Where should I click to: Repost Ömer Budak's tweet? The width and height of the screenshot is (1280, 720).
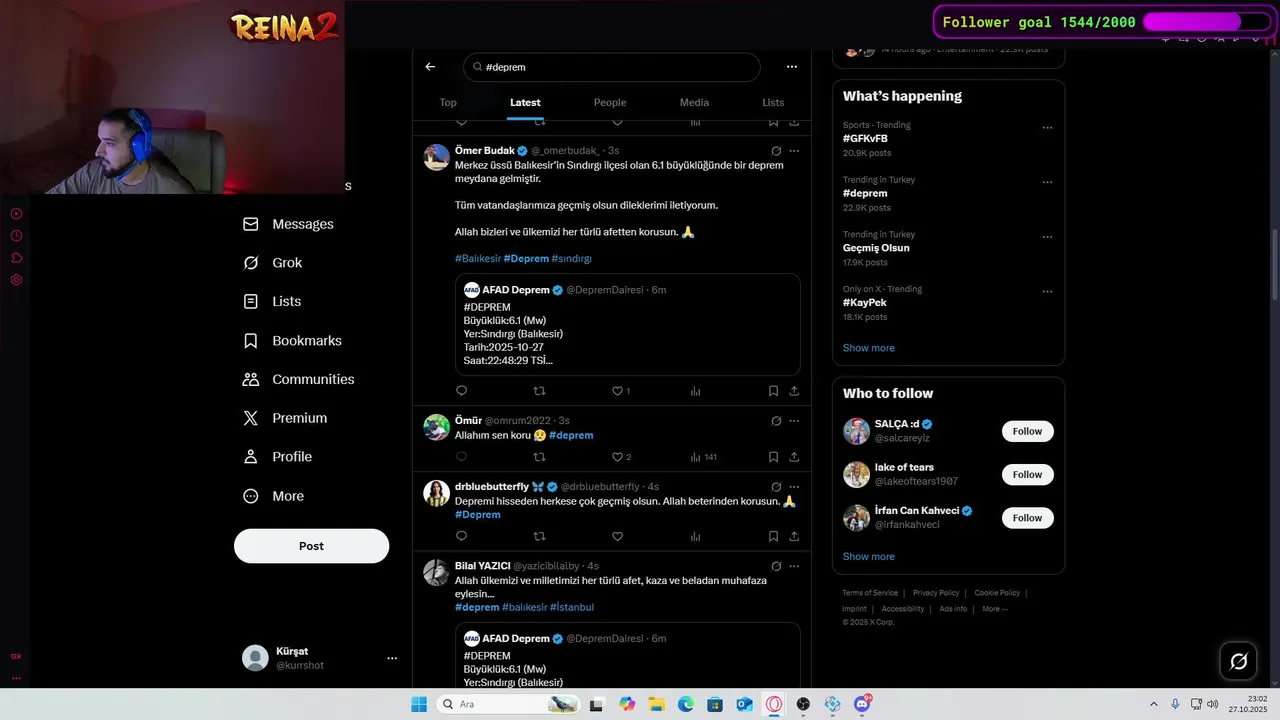(x=539, y=391)
